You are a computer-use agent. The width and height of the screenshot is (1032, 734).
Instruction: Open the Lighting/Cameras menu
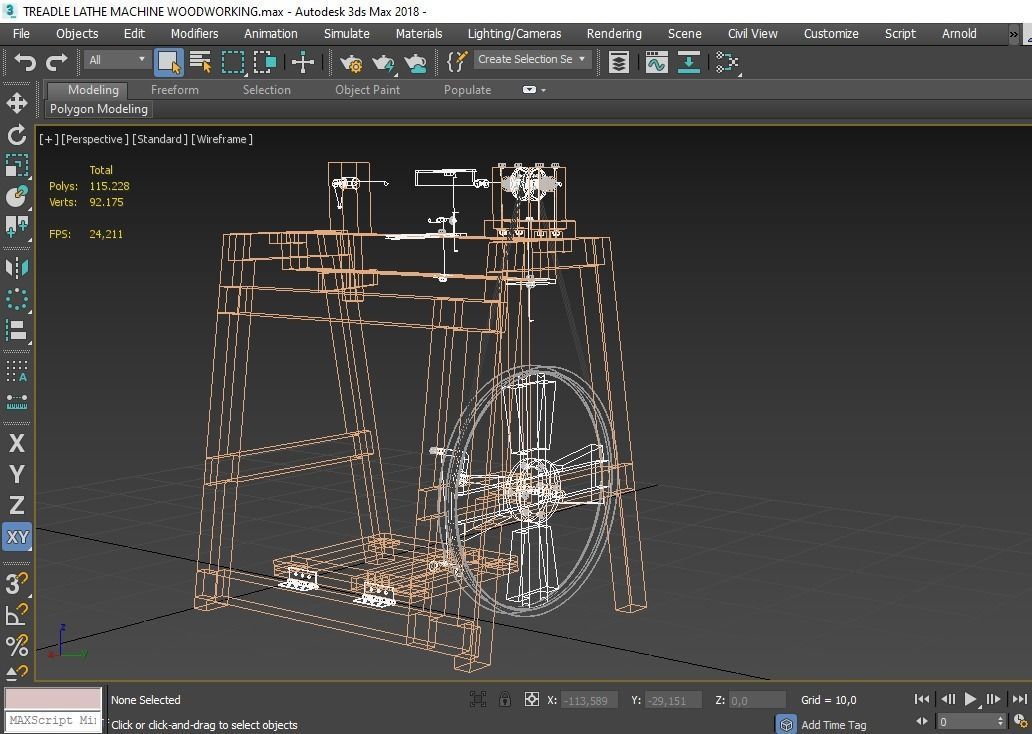514,34
